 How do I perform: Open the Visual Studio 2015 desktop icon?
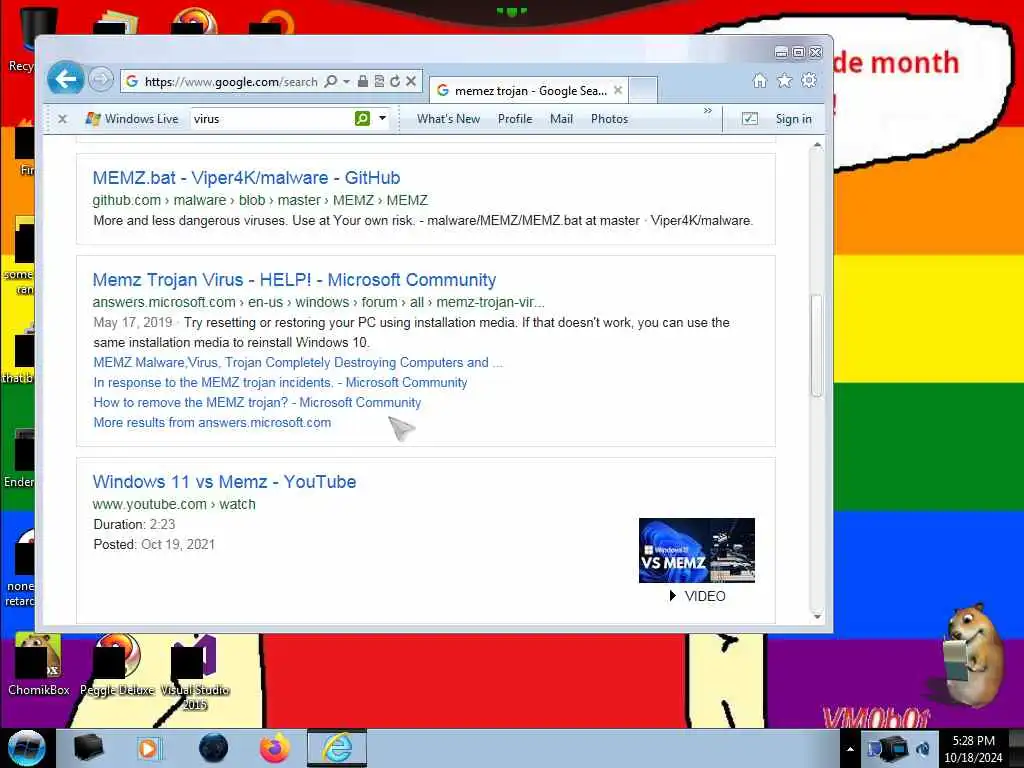click(195, 673)
